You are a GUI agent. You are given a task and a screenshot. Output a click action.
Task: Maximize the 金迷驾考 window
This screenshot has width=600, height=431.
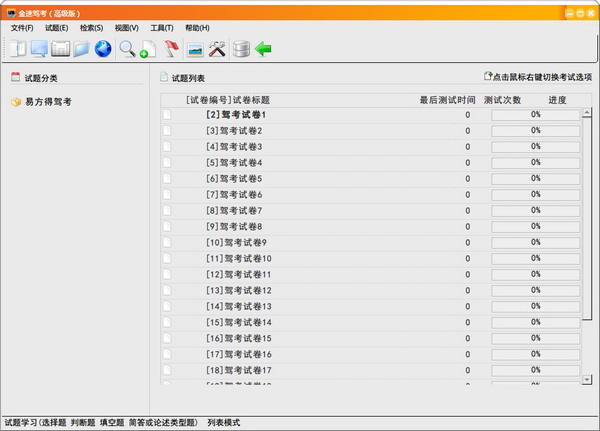click(x=580, y=13)
